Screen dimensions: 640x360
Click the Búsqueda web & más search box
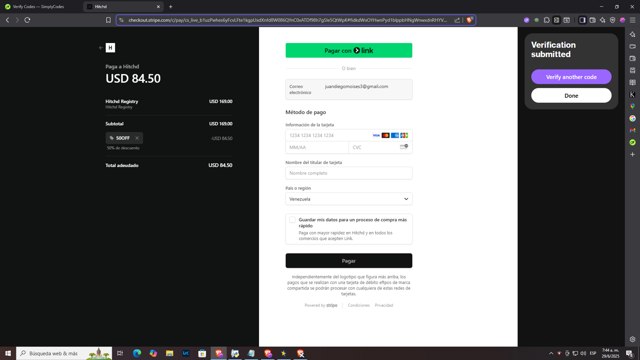(64, 353)
